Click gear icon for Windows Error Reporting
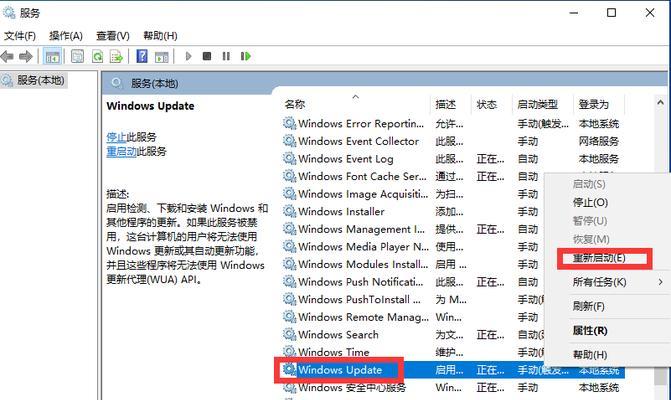This screenshot has width=671, height=400. click(289, 124)
